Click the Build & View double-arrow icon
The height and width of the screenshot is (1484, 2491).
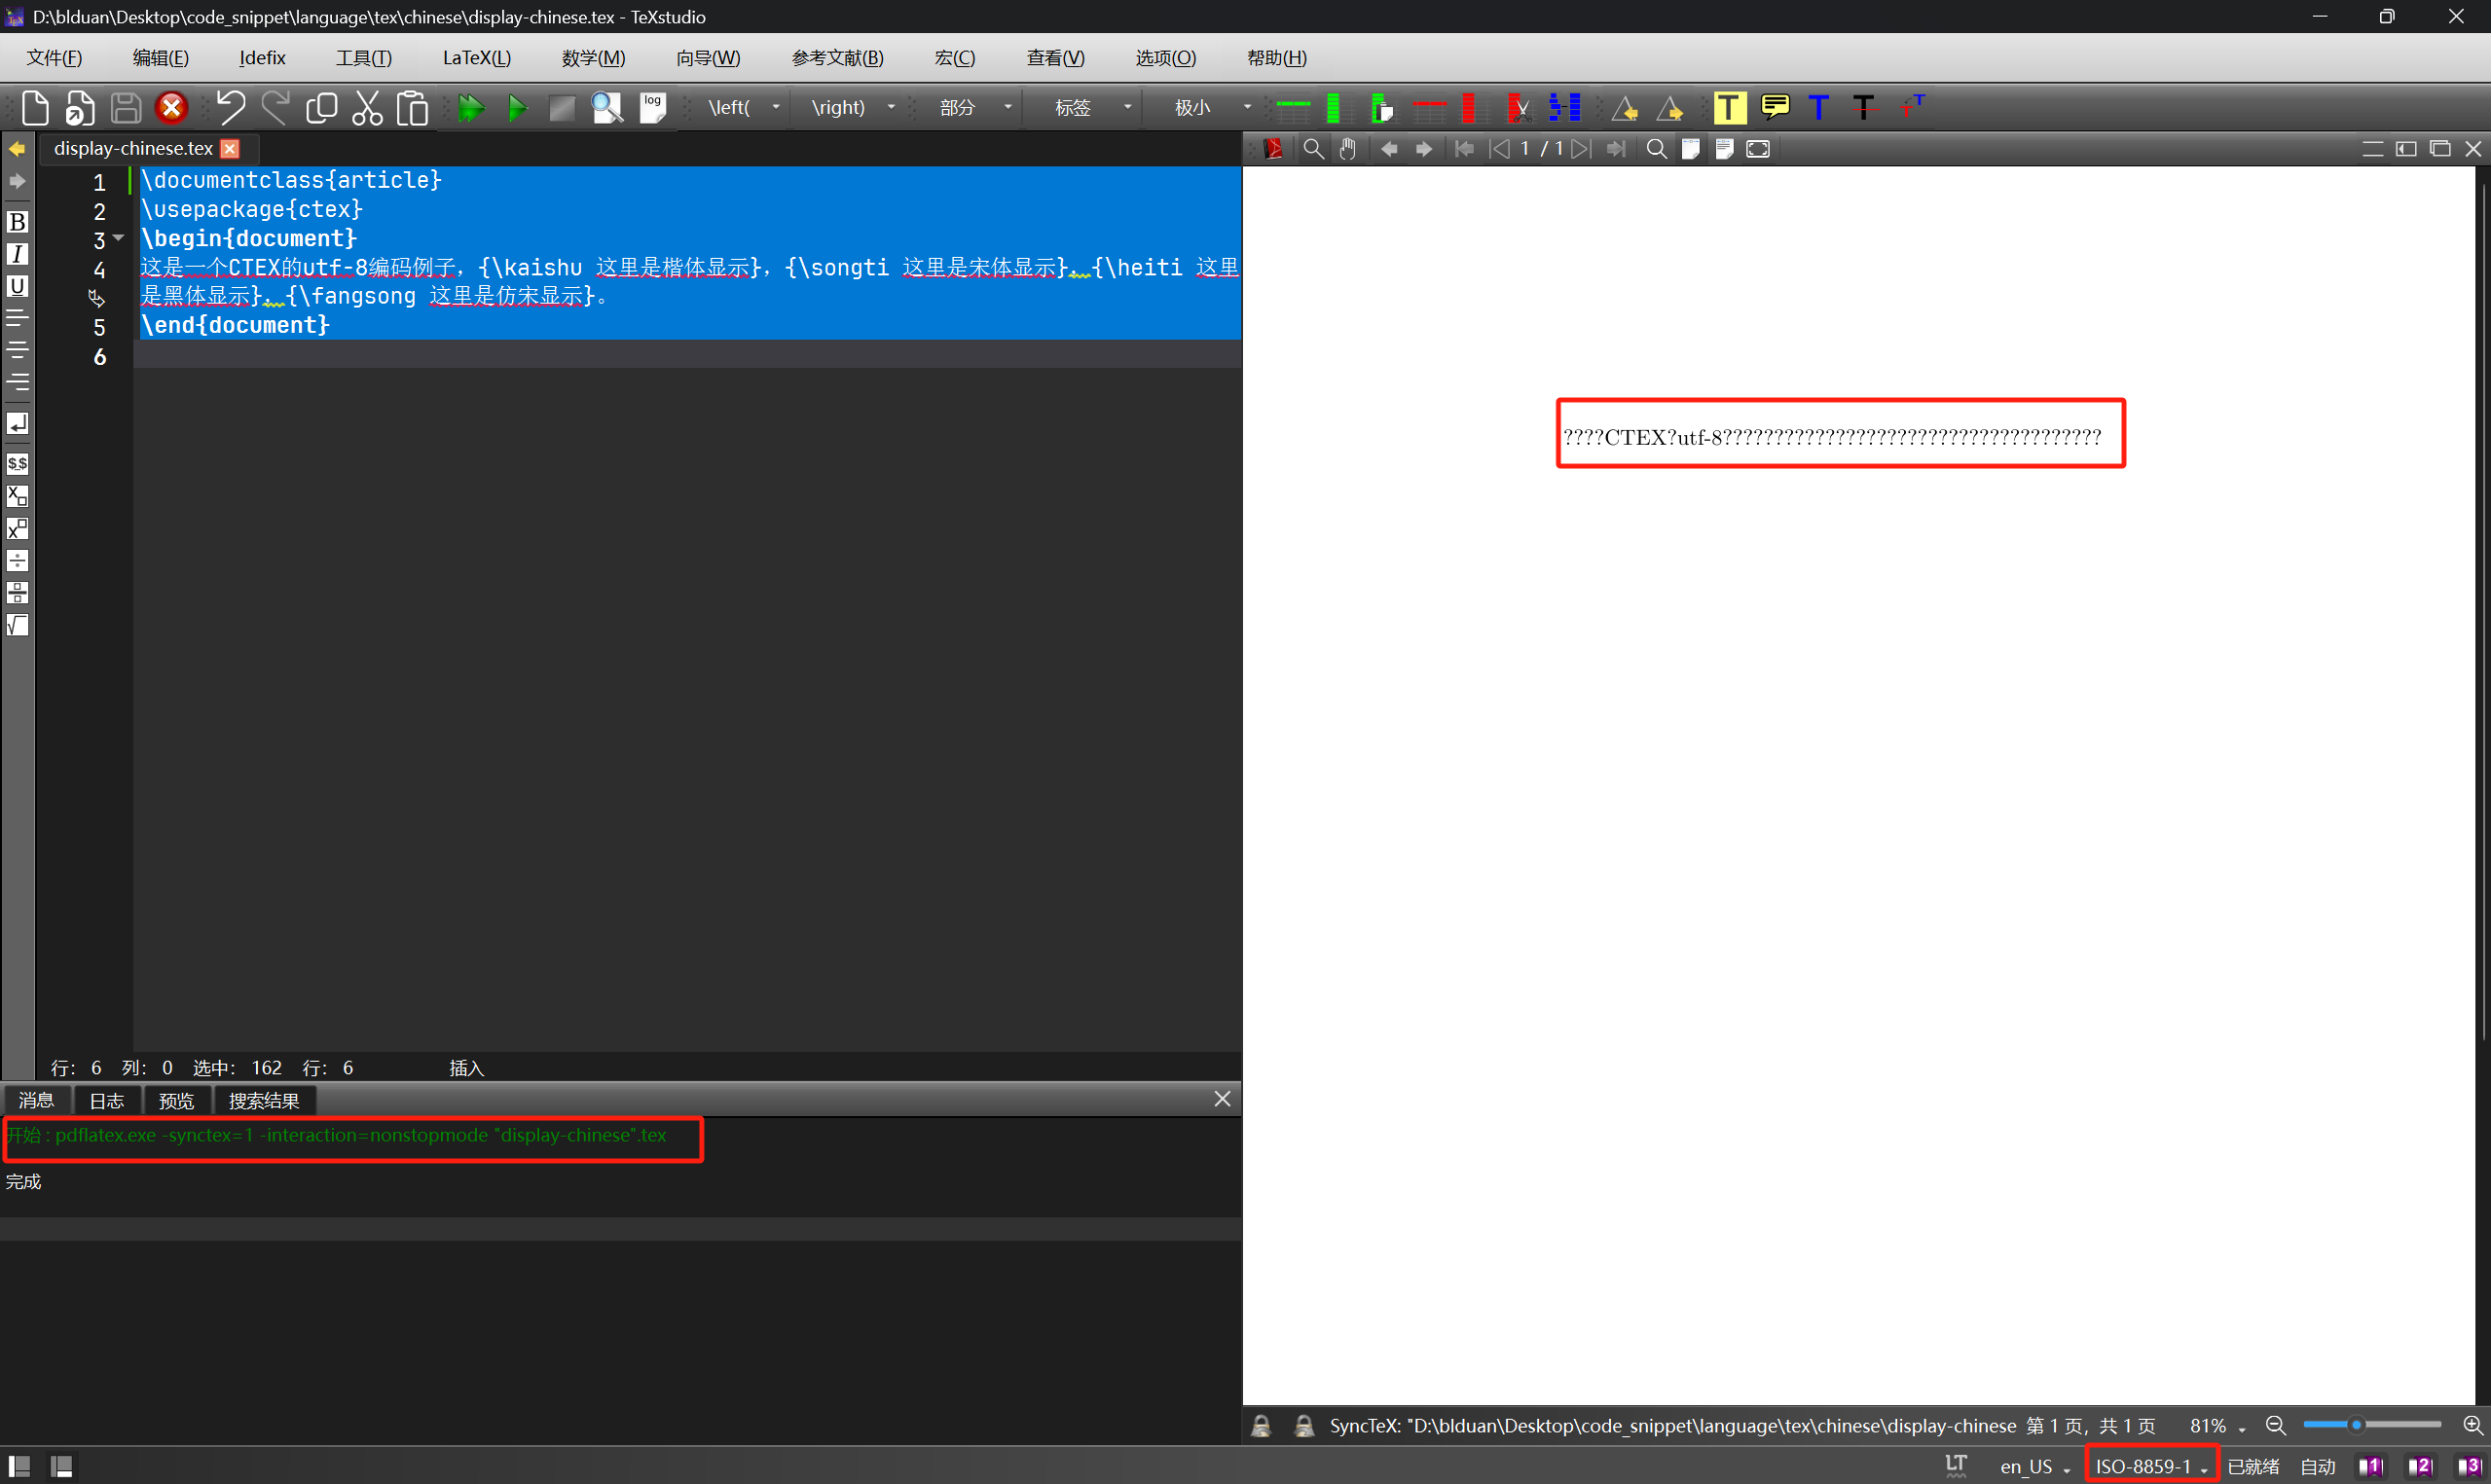pos(470,108)
